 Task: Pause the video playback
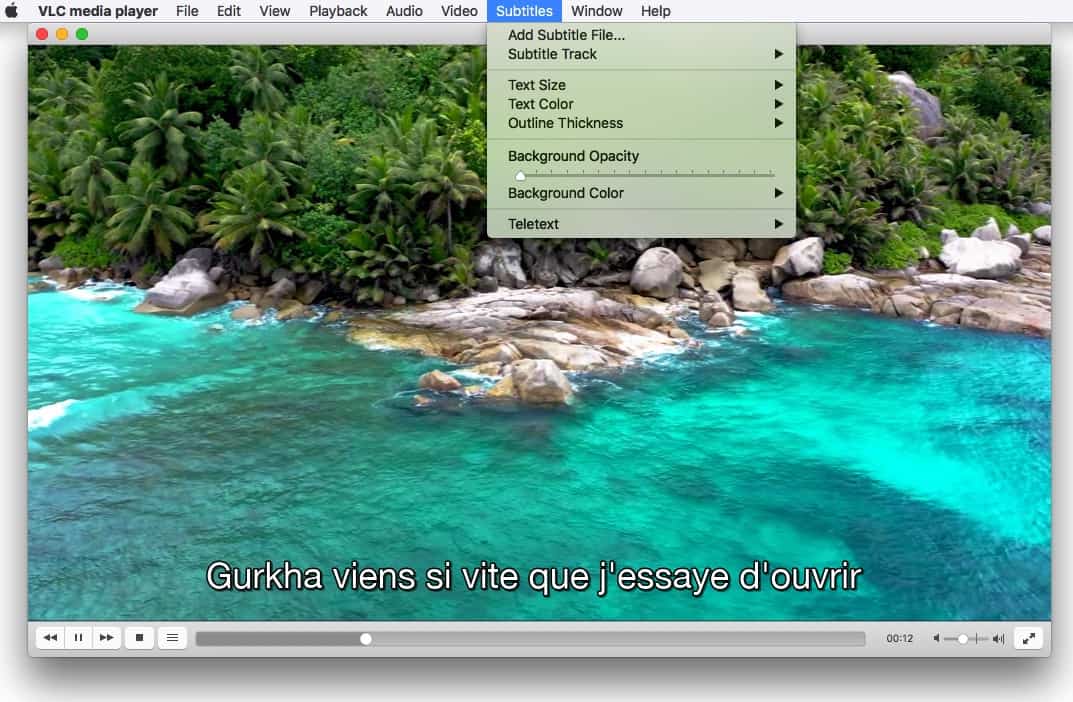(78, 637)
